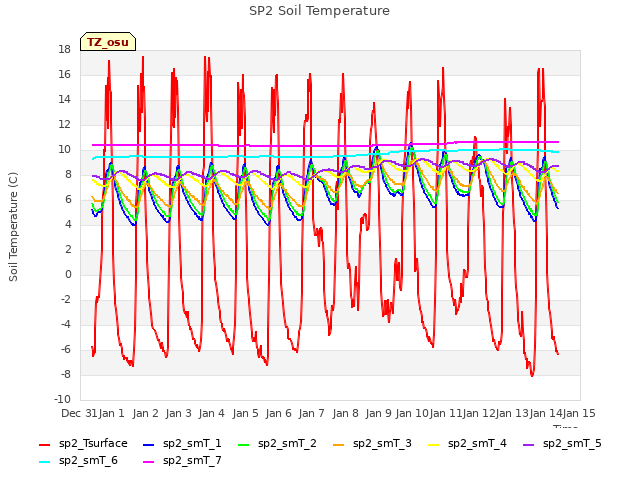Screen dimensions: 640x480
Task: Click the -8 y-axis tick label
Action: tap(66, 375)
